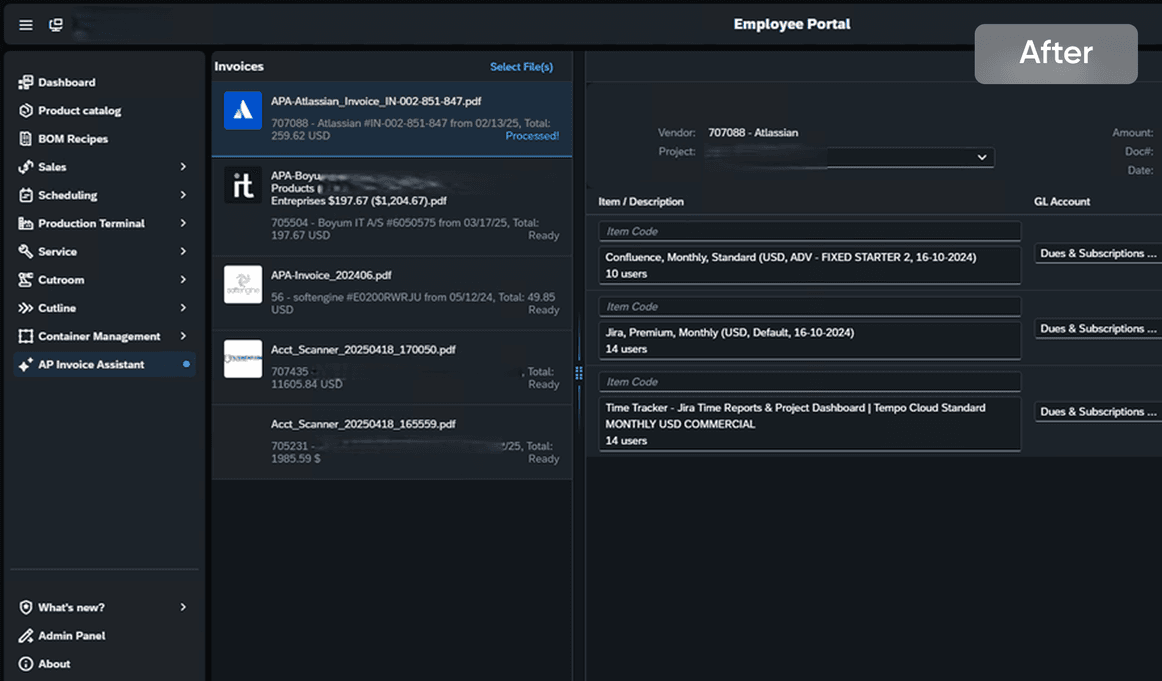
Task: Click the AP Invoice Assistant sparkle icon
Action: 26,365
